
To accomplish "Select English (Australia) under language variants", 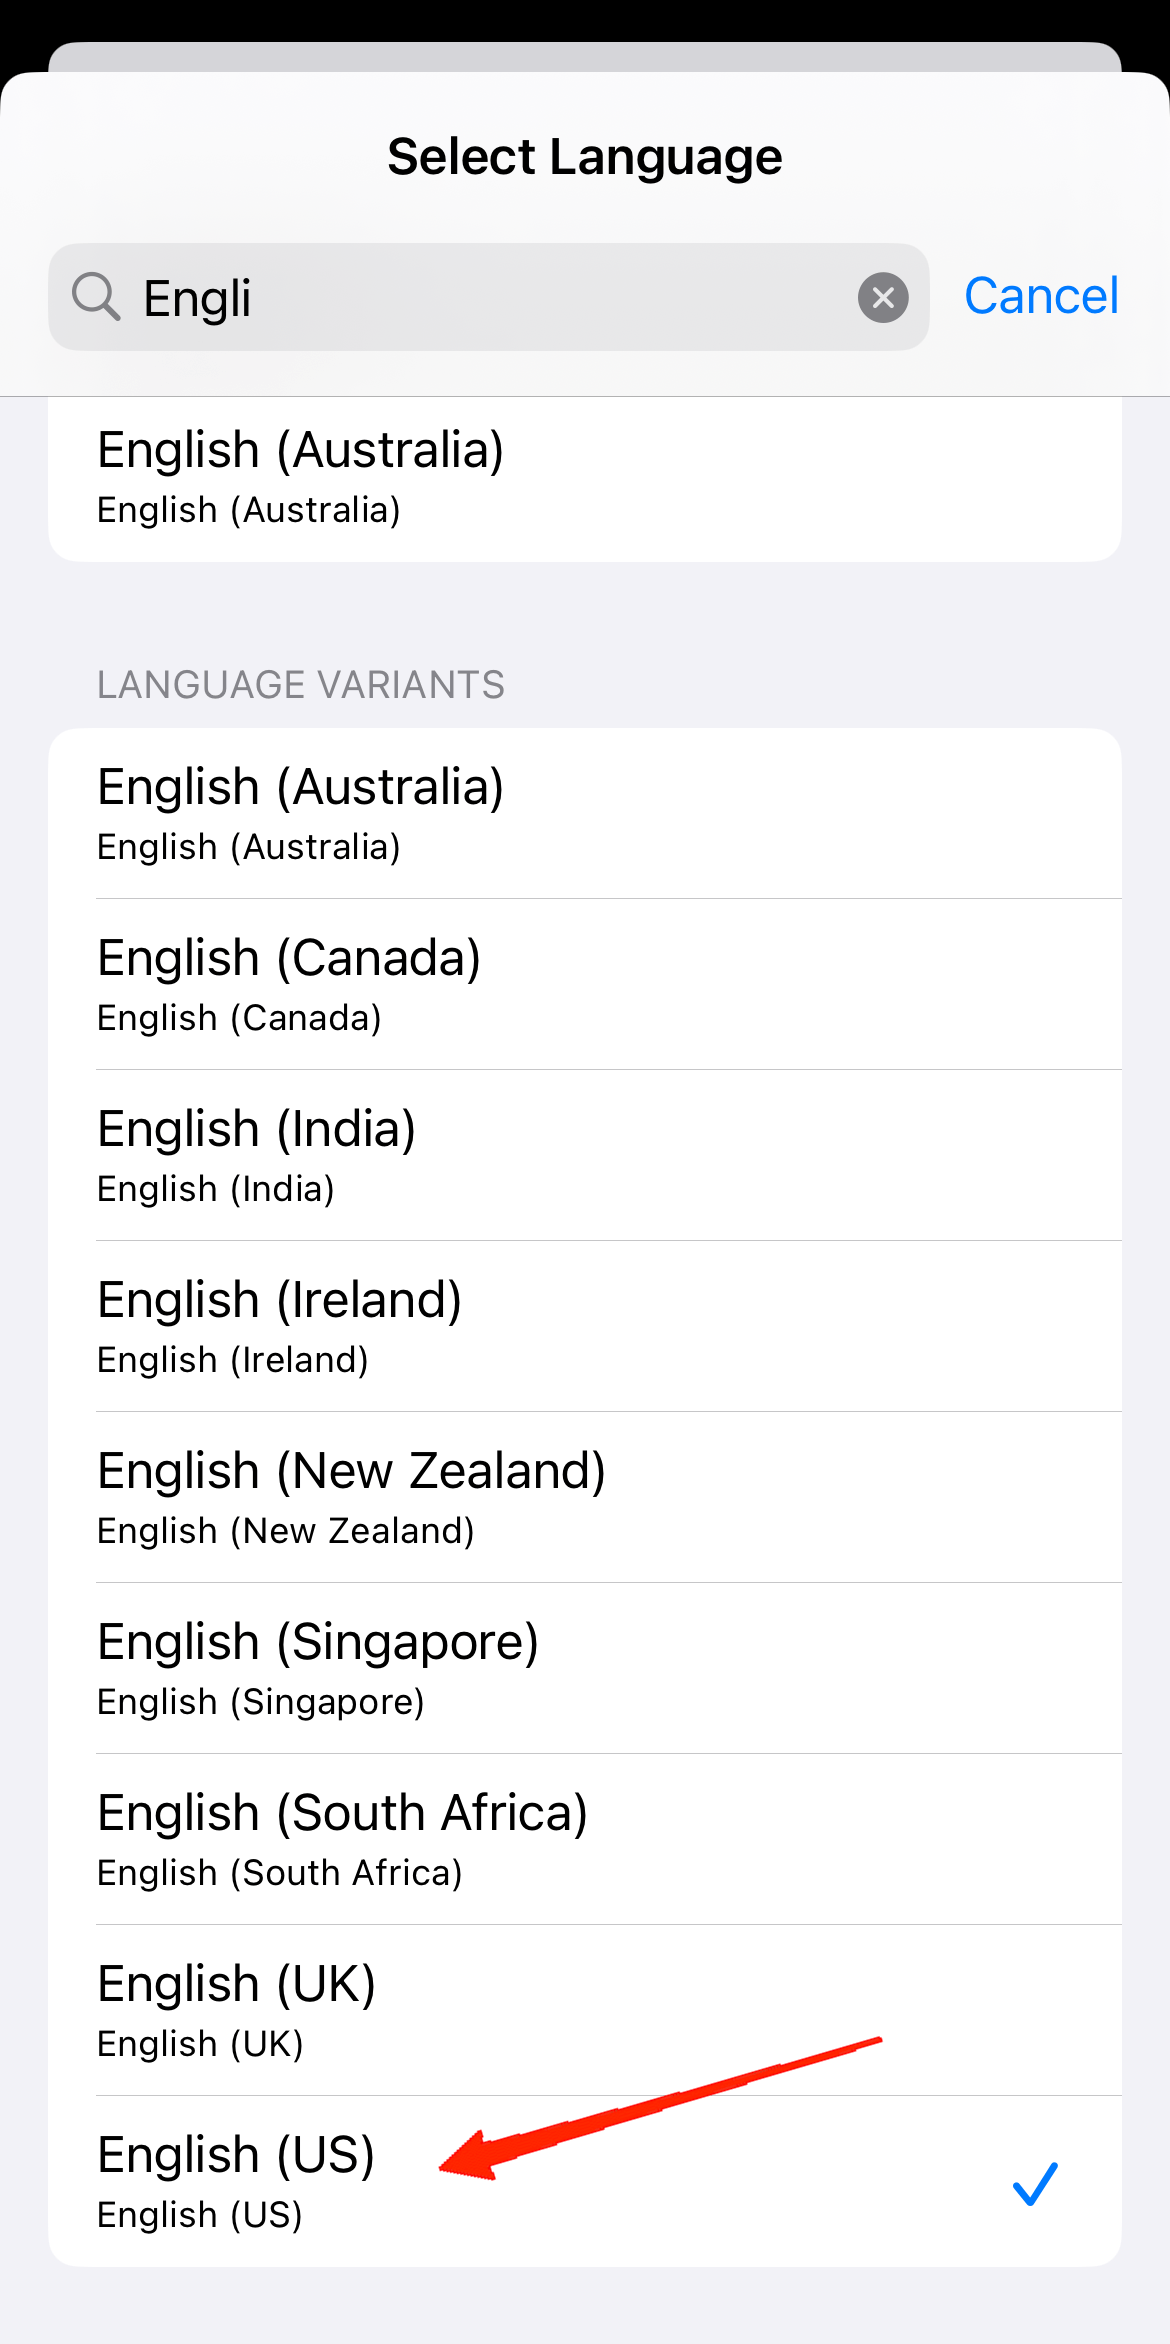I will [x=300, y=786].
